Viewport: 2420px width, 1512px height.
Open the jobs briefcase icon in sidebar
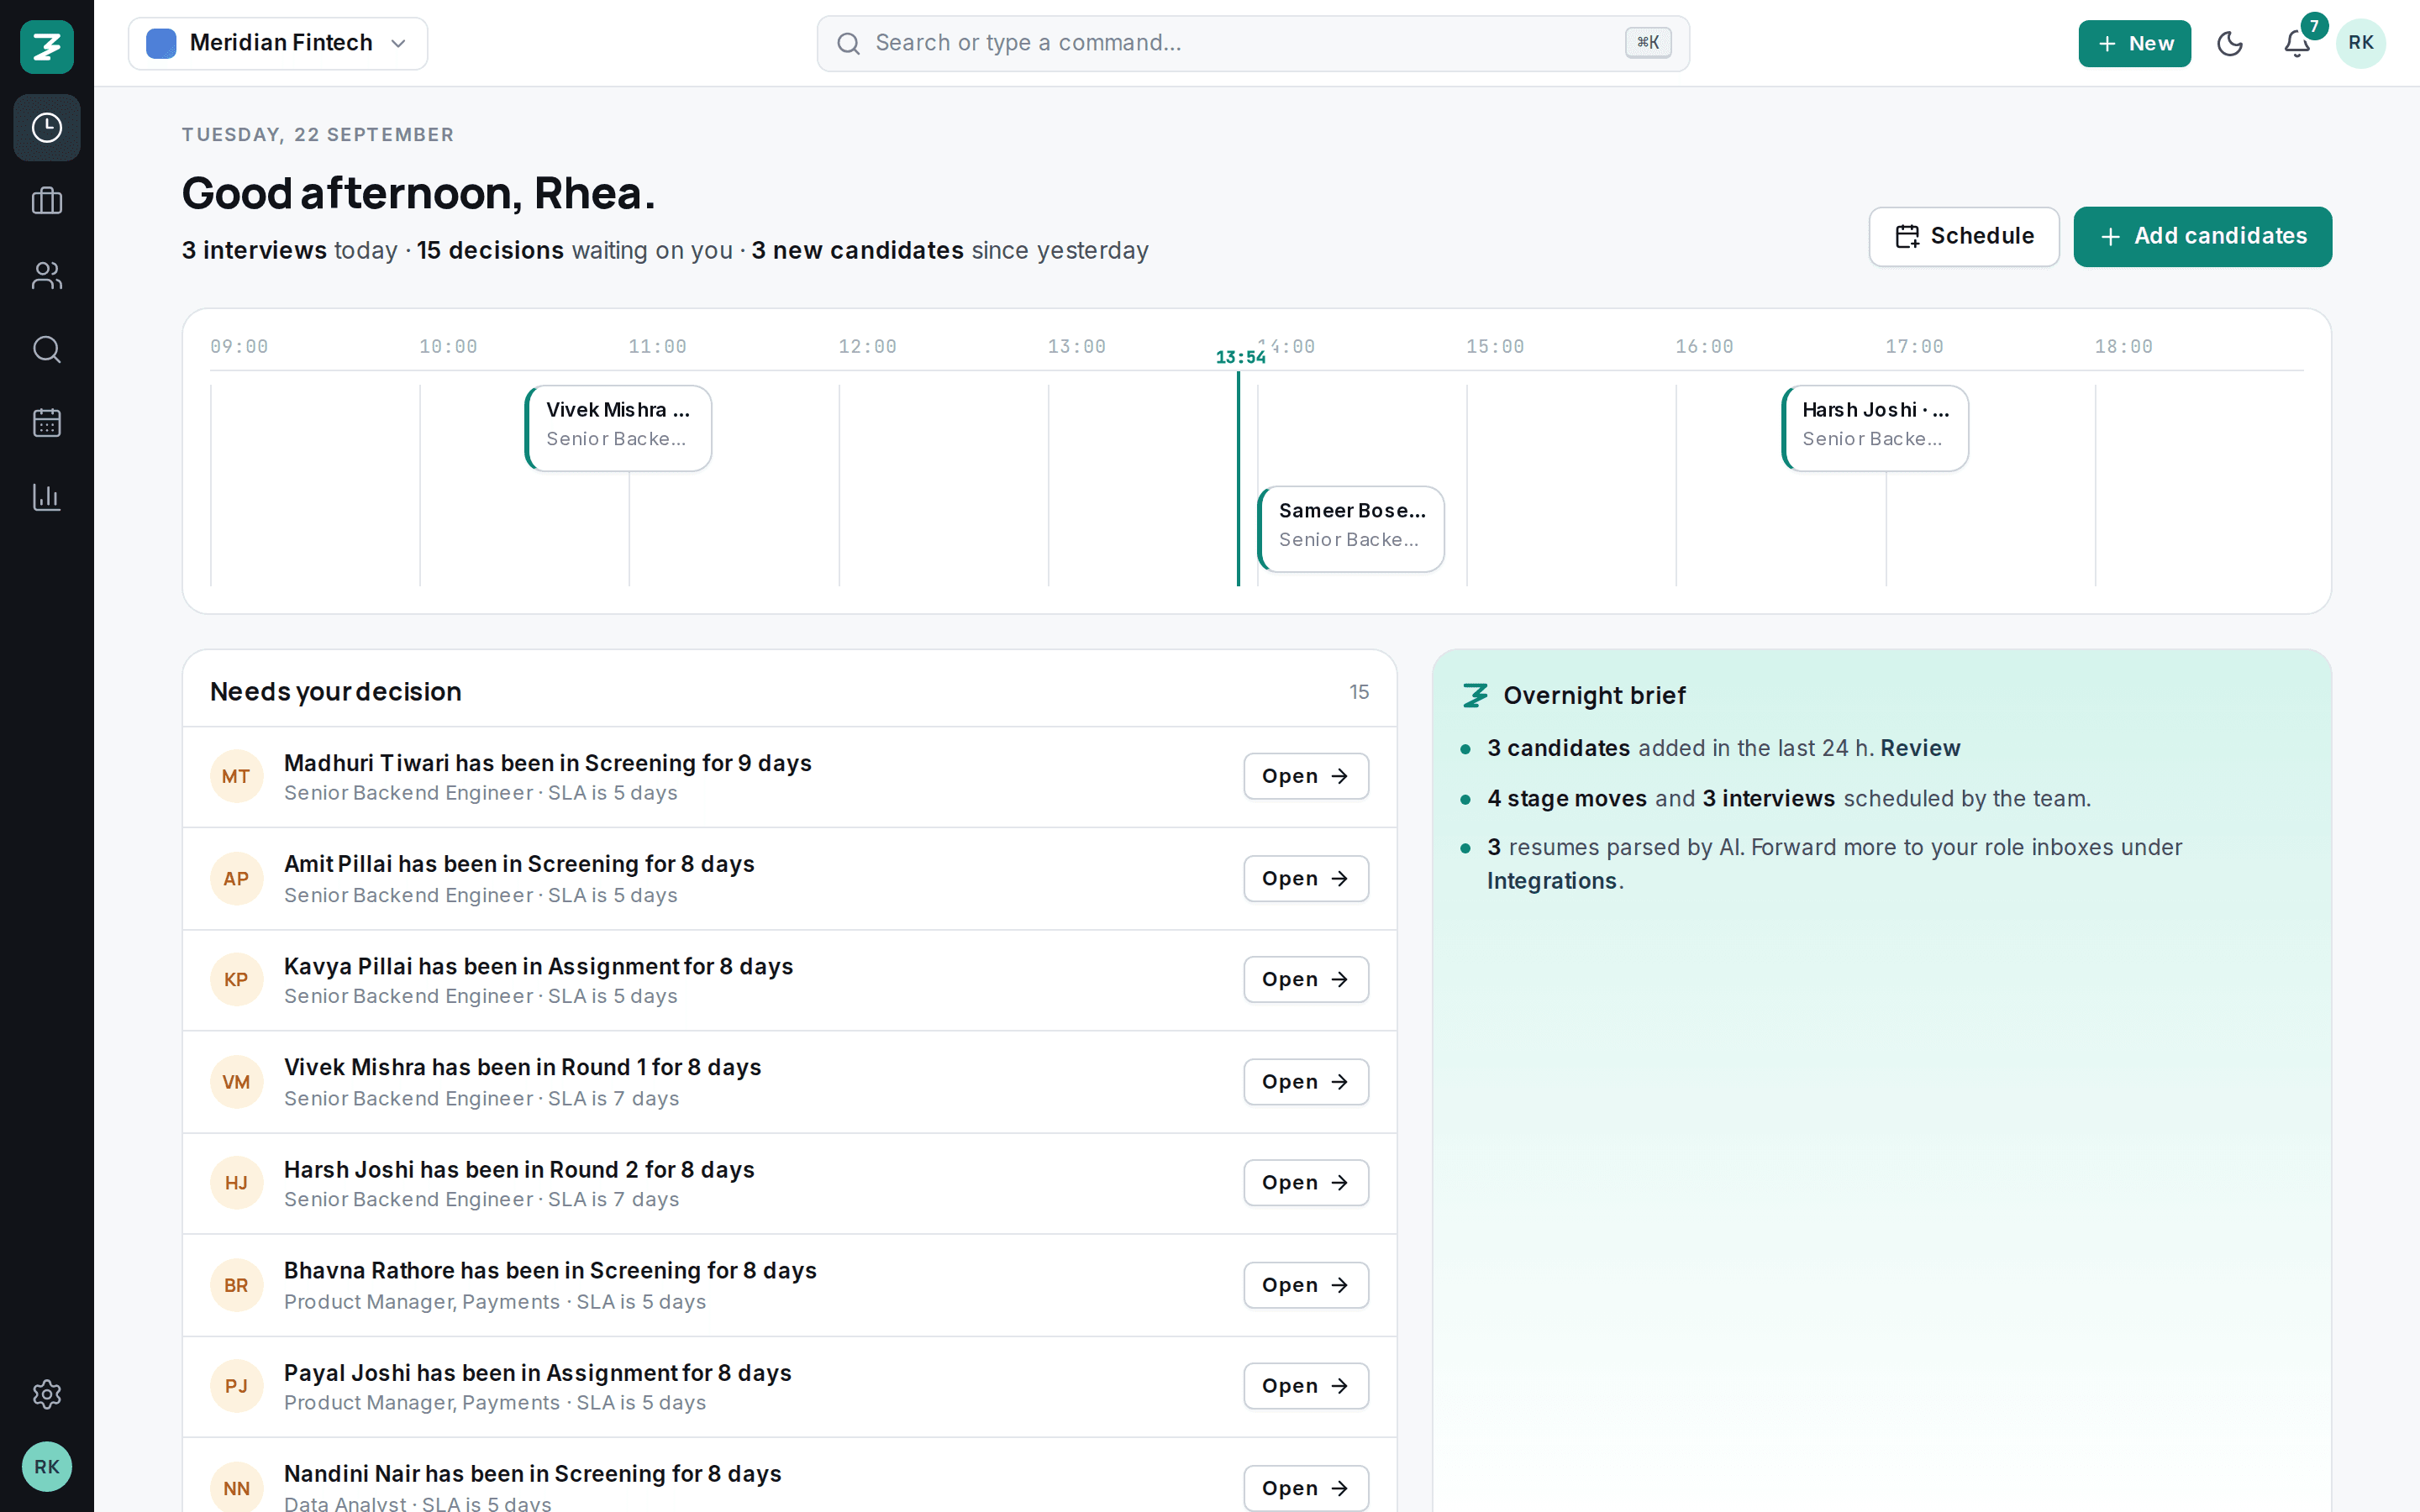point(47,201)
